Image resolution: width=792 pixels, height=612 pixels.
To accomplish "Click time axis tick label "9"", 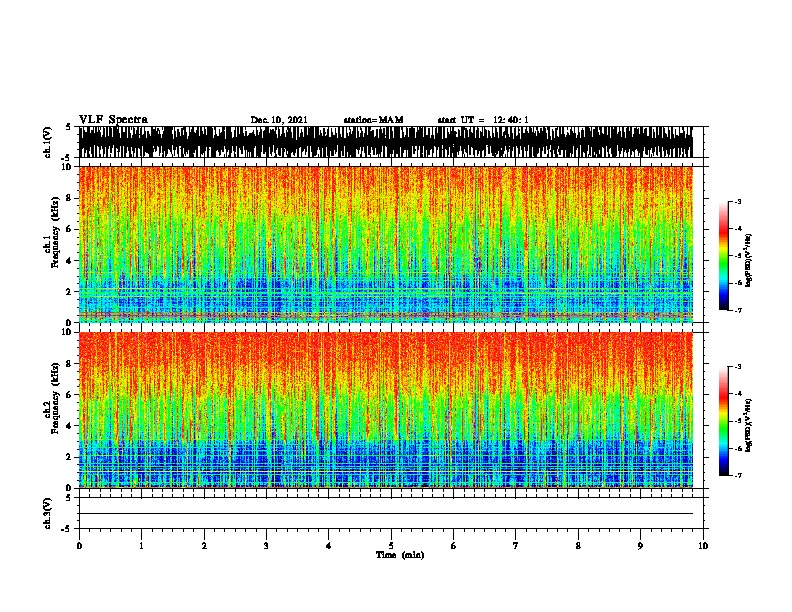I will (x=640, y=546).
